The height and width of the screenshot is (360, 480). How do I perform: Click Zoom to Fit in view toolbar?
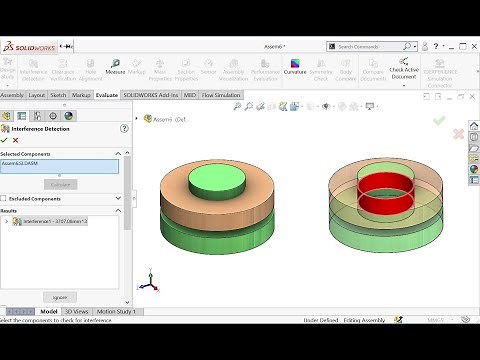(237, 106)
